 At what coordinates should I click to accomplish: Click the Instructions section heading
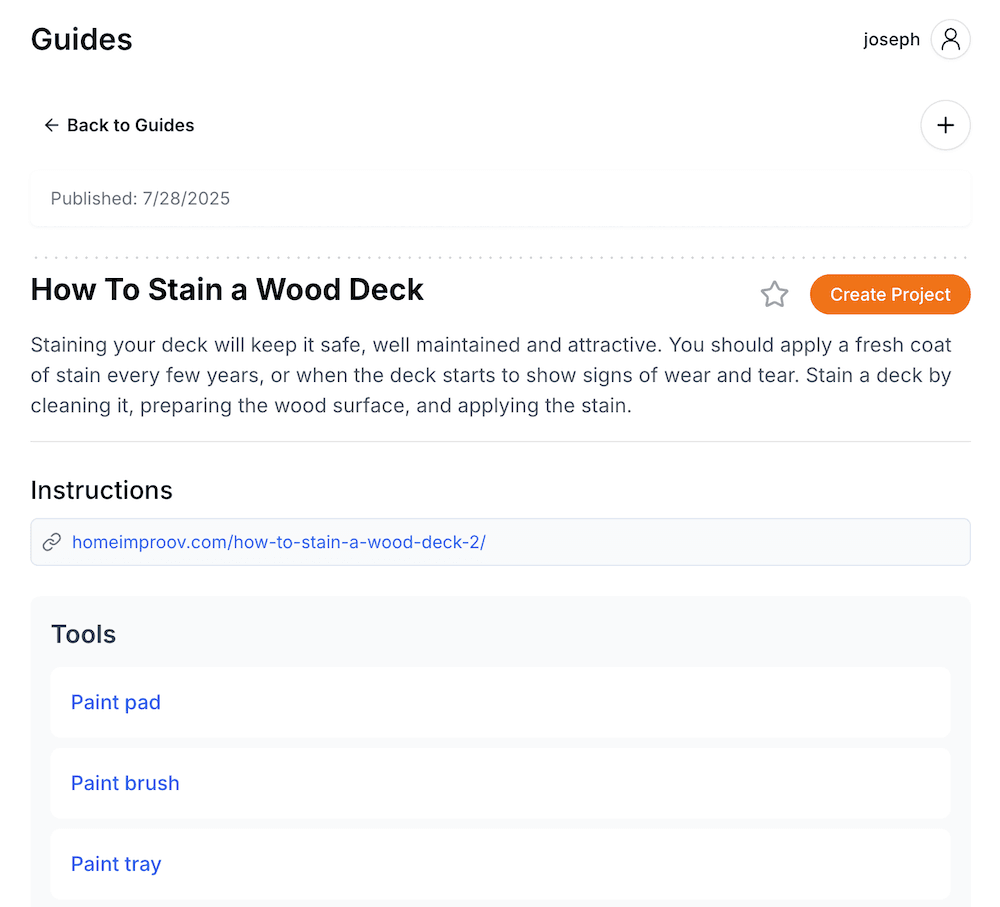point(101,490)
